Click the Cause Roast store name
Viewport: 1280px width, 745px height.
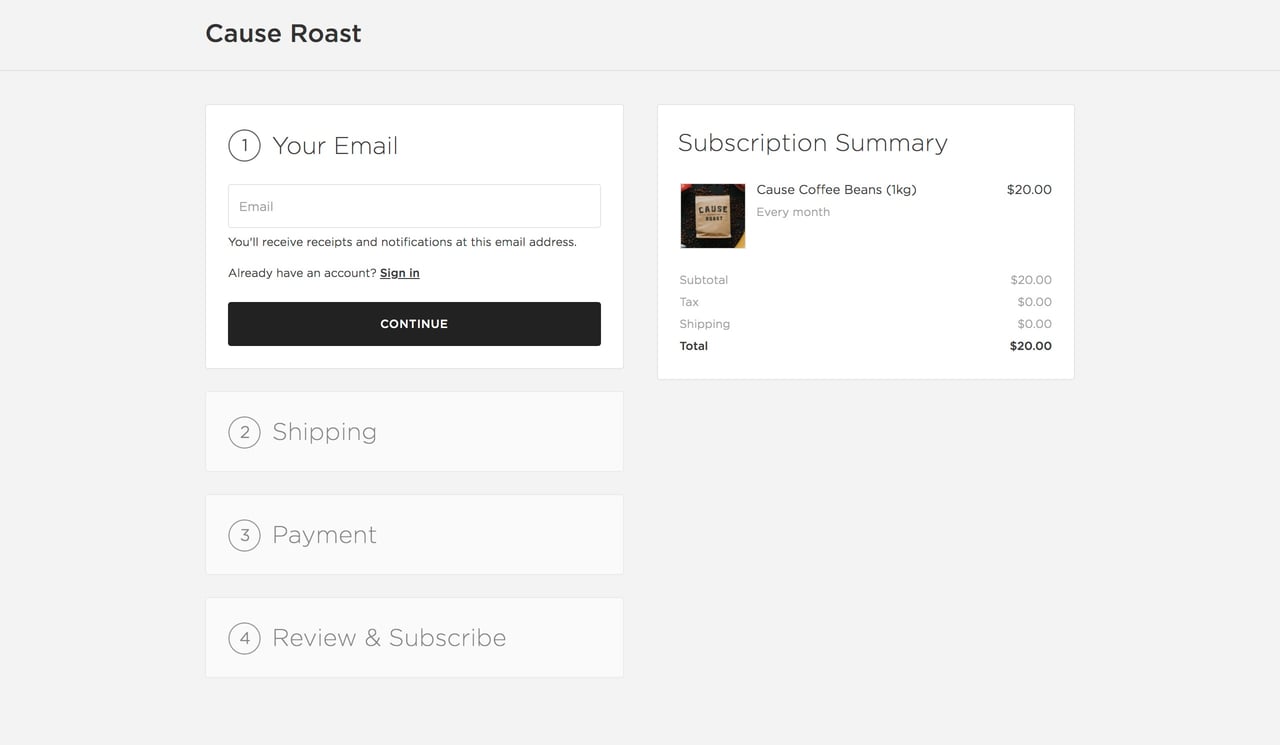(283, 33)
